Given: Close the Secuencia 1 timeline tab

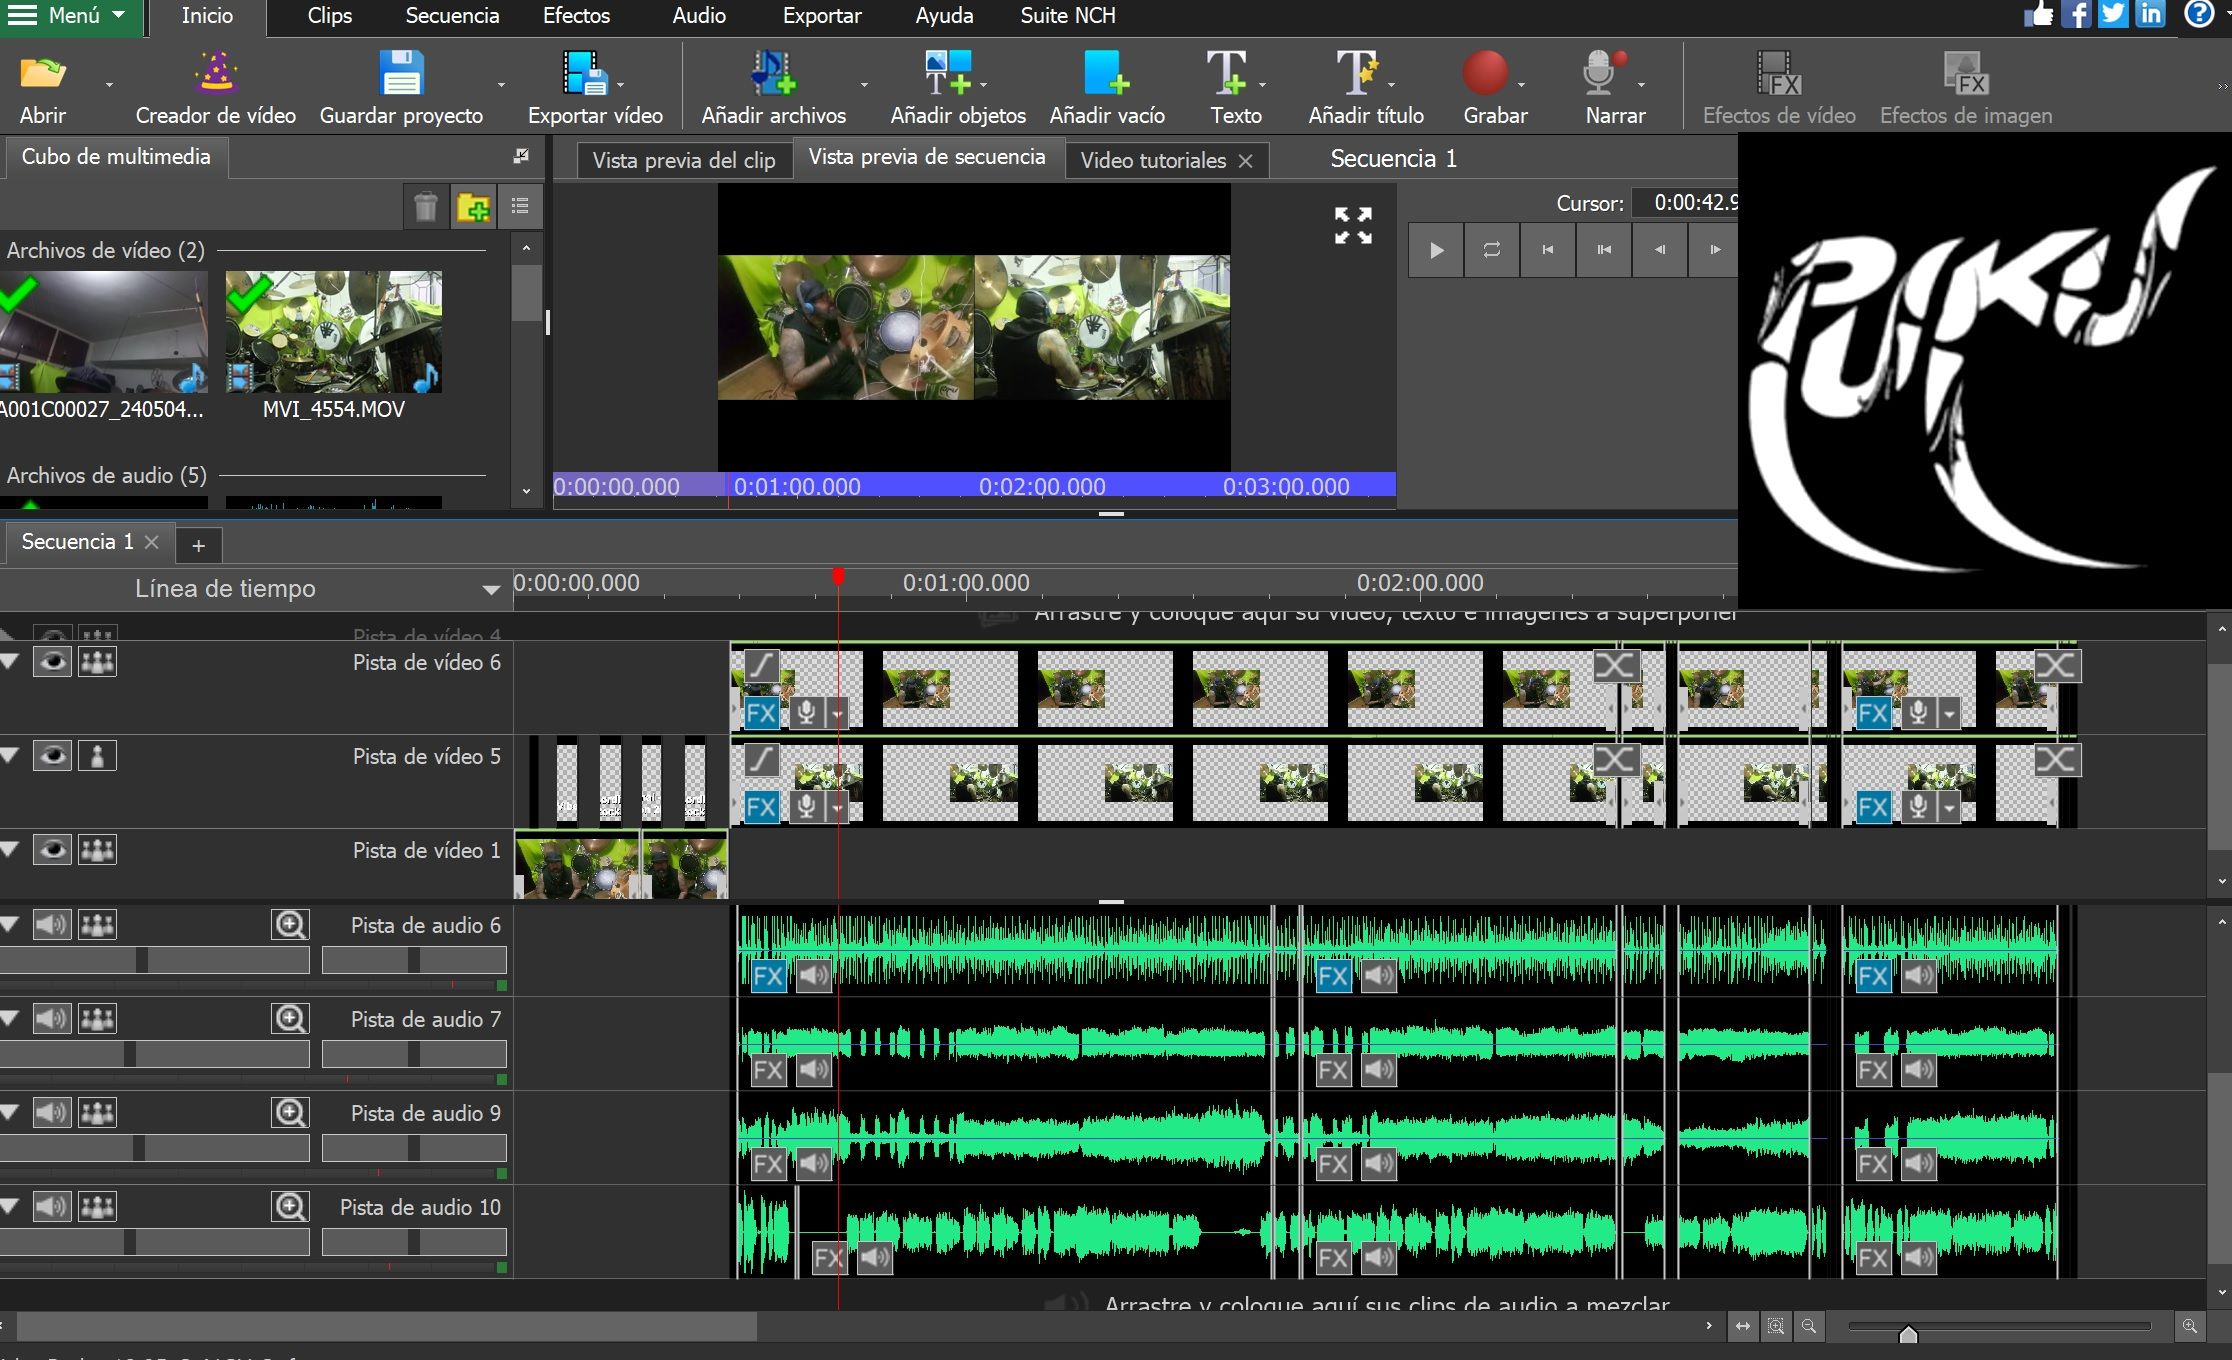Looking at the screenshot, I should tap(152, 542).
